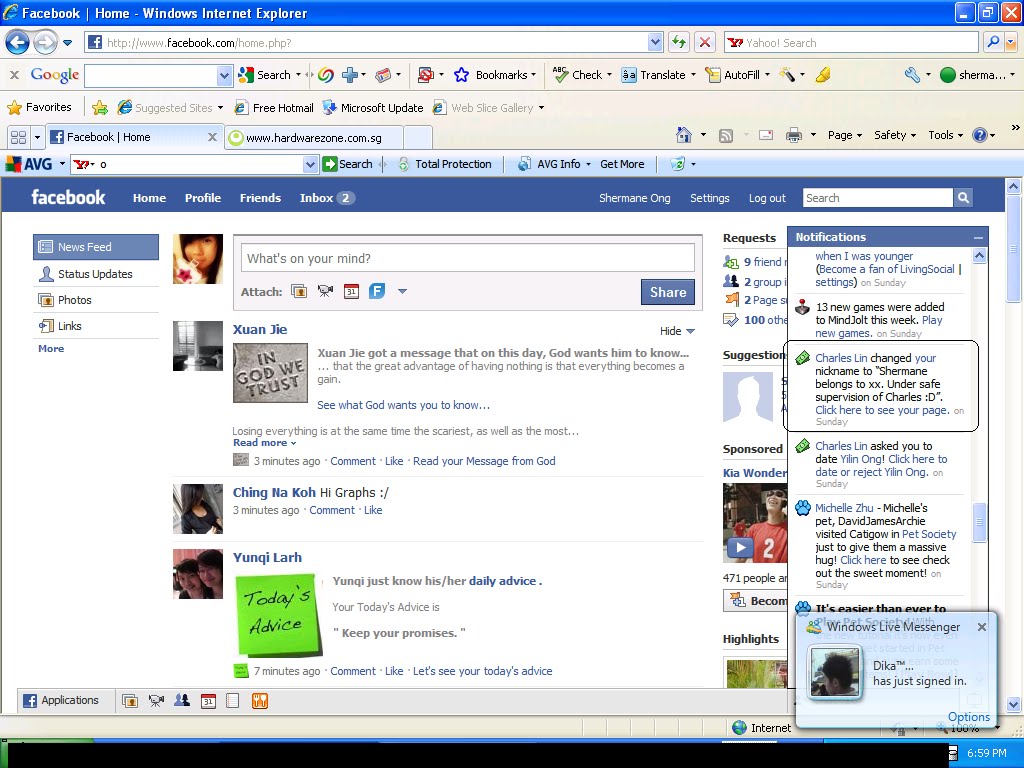1024x768 pixels.
Task: Click the IE back navigation button
Action: pyautogui.click(x=18, y=43)
